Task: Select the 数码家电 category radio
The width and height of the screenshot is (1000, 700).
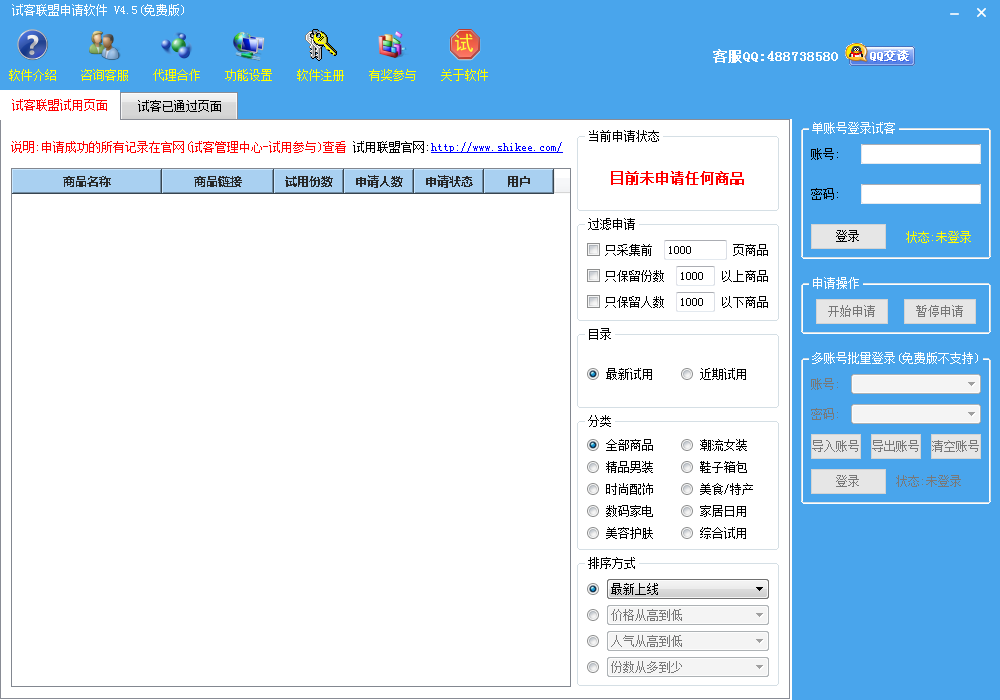Action: point(593,511)
